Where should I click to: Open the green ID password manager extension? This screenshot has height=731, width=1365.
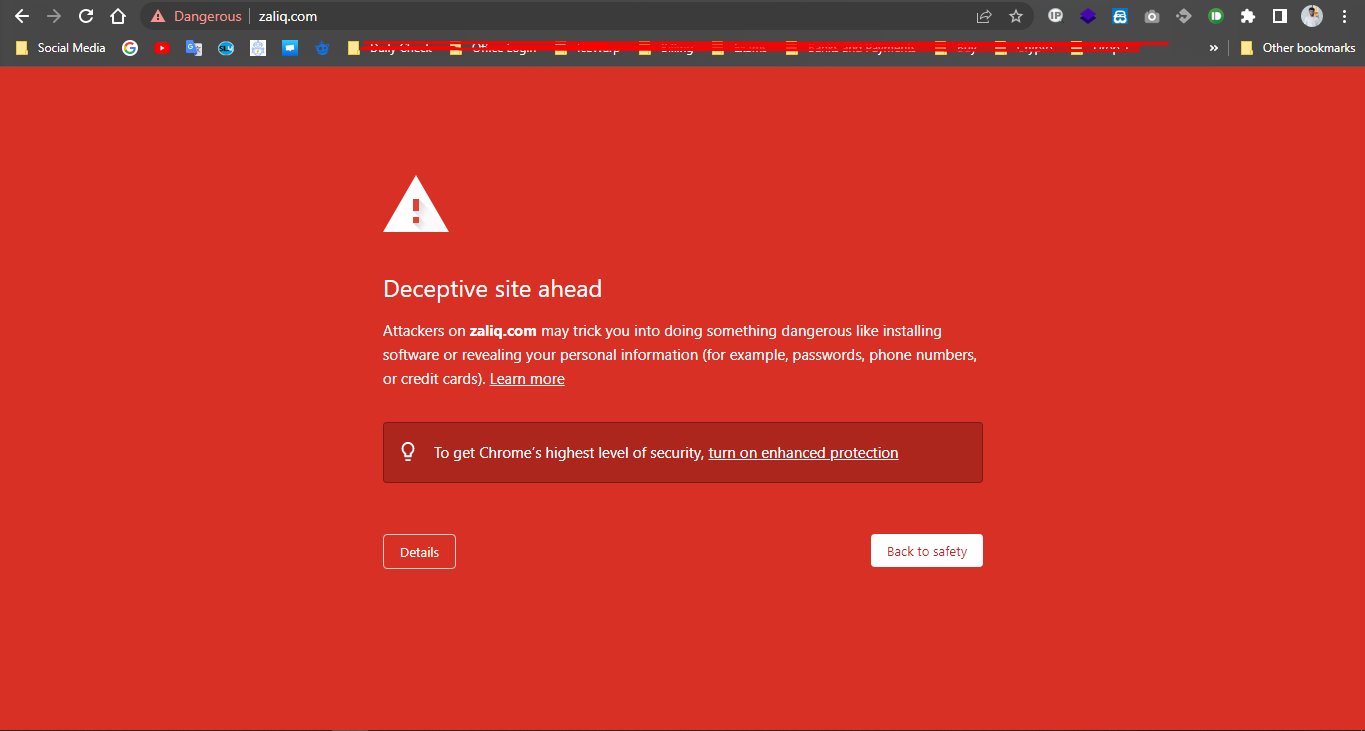[1215, 16]
